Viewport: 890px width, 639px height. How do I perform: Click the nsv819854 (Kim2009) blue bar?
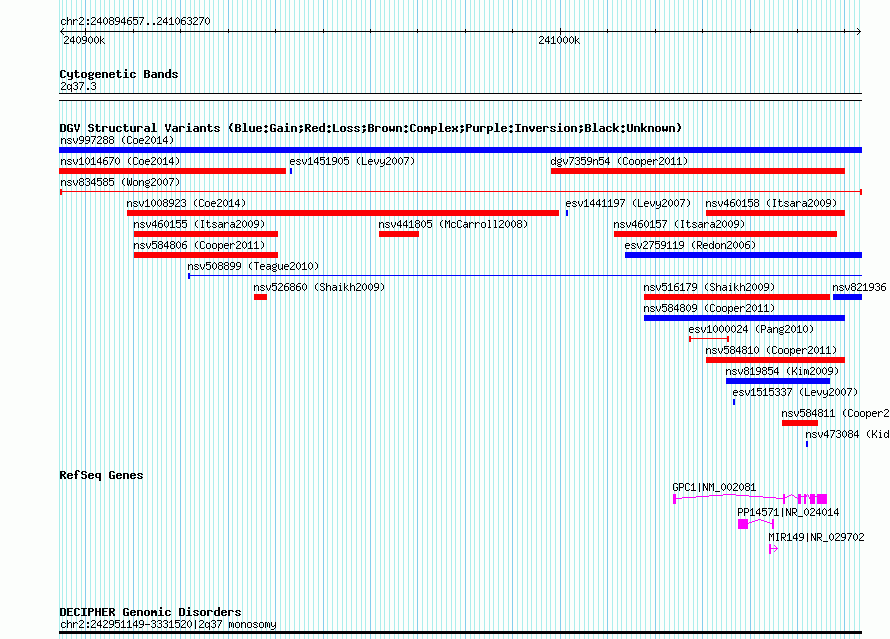click(x=778, y=381)
